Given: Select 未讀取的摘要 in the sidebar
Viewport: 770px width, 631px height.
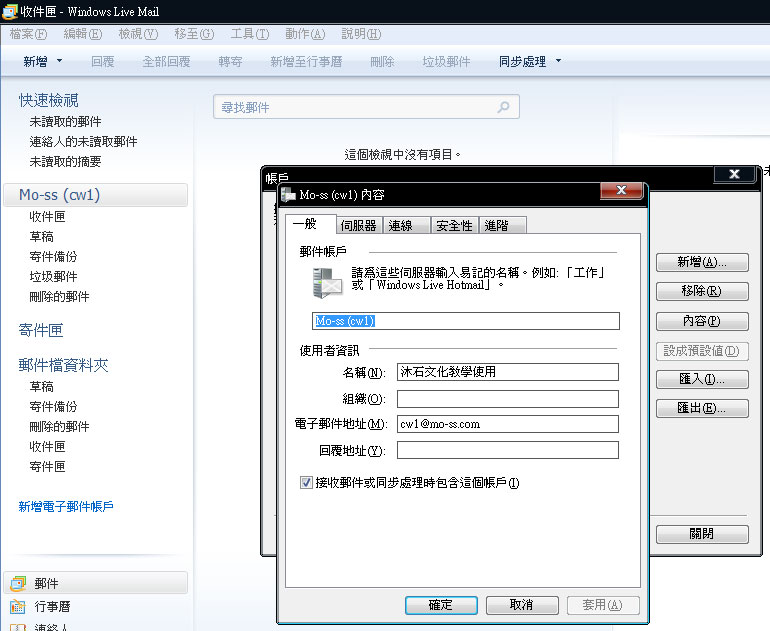Looking at the screenshot, I should 65,162.
